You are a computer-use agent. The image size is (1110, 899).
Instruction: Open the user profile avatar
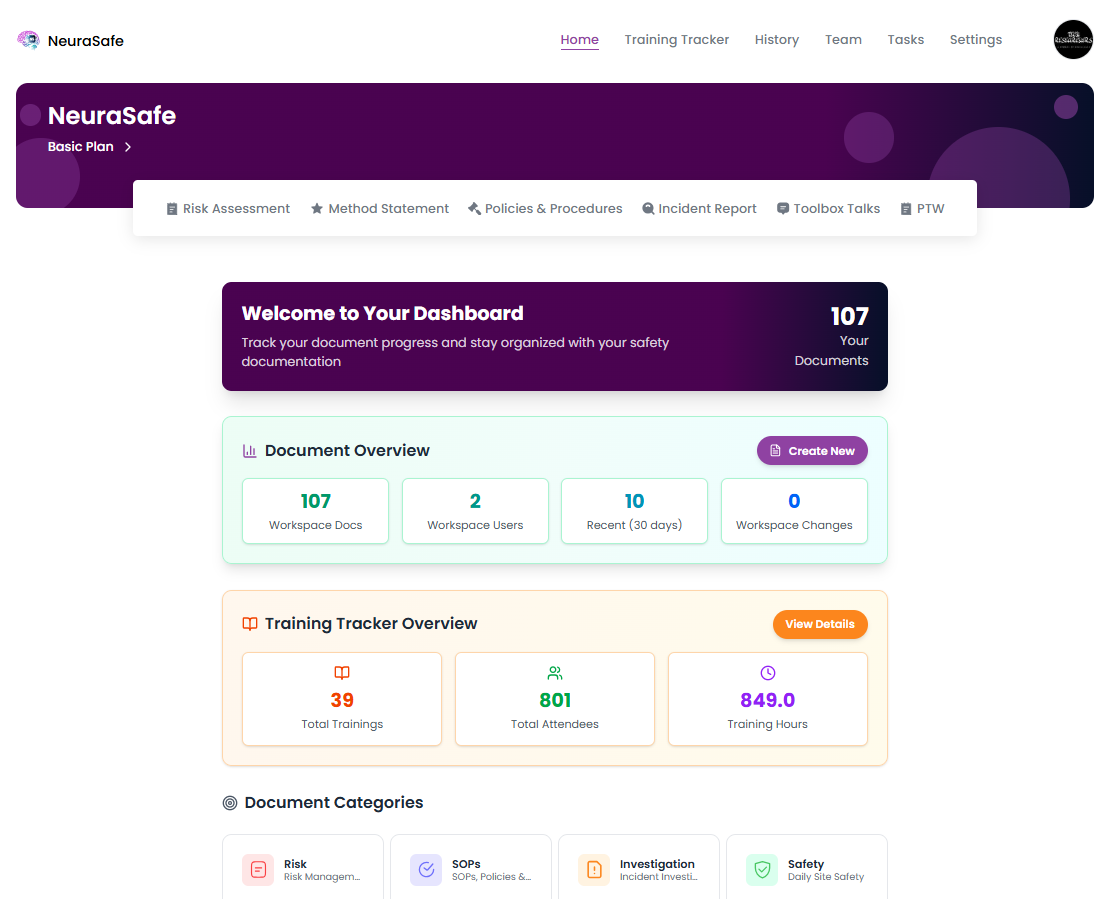[x=1073, y=40]
